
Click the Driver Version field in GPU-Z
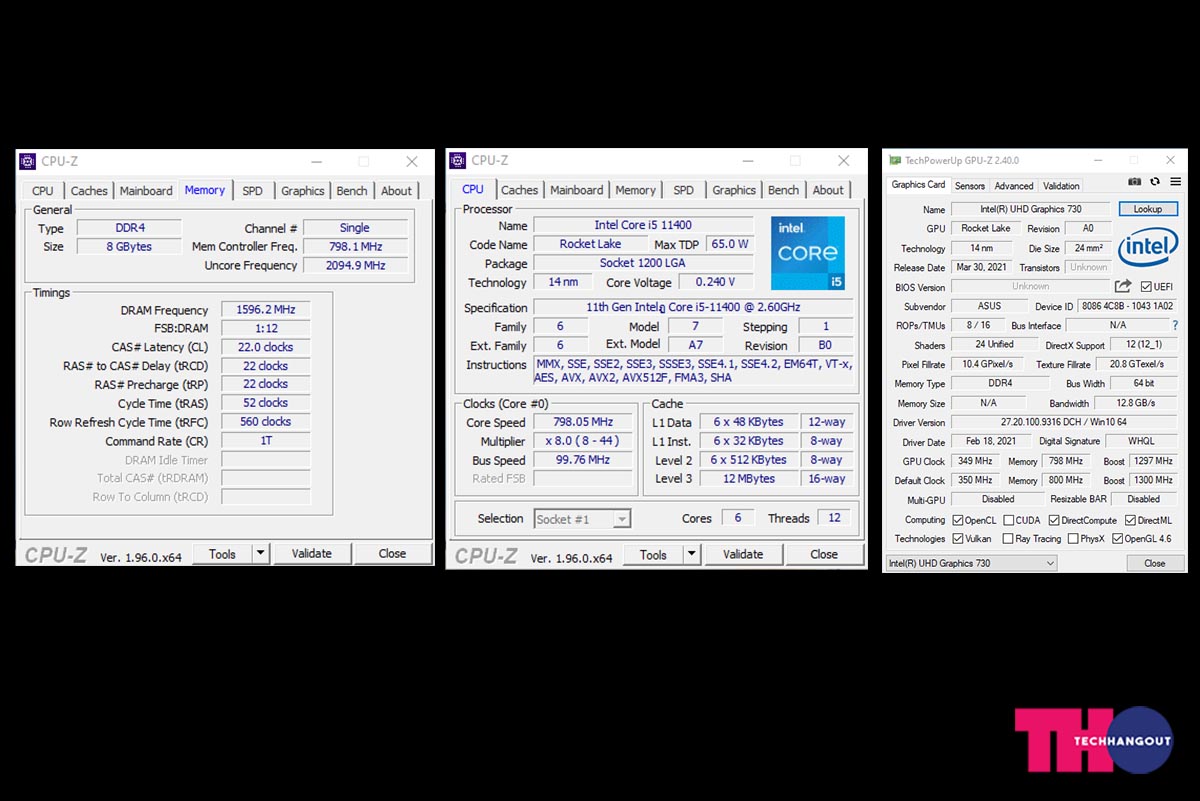pyautogui.click(x=1064, y=422)
